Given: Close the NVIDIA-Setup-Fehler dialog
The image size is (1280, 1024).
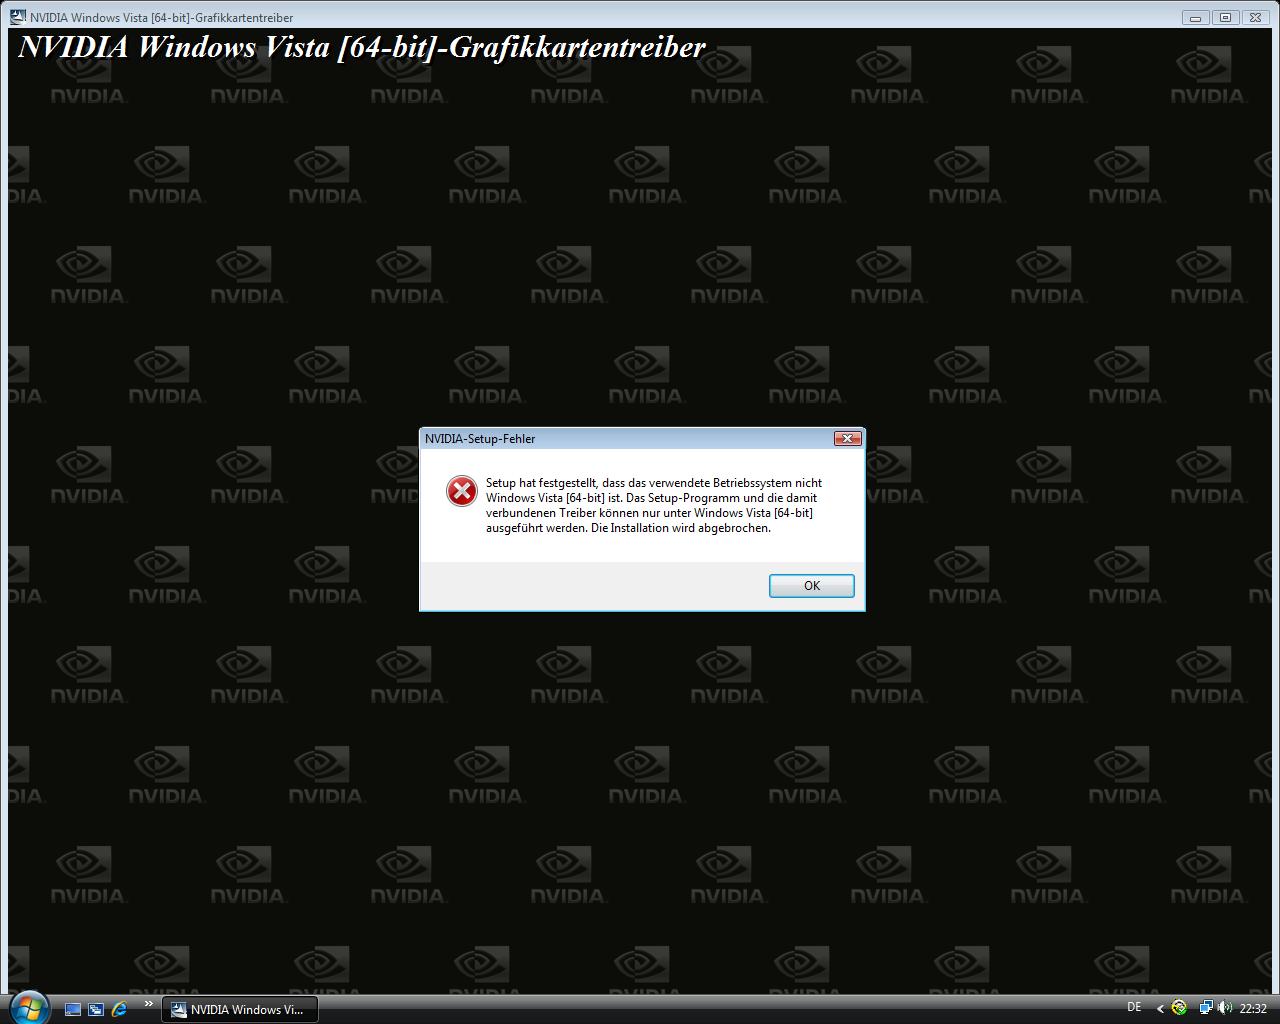Looking at the screenshot, I should tap(847, 439).
